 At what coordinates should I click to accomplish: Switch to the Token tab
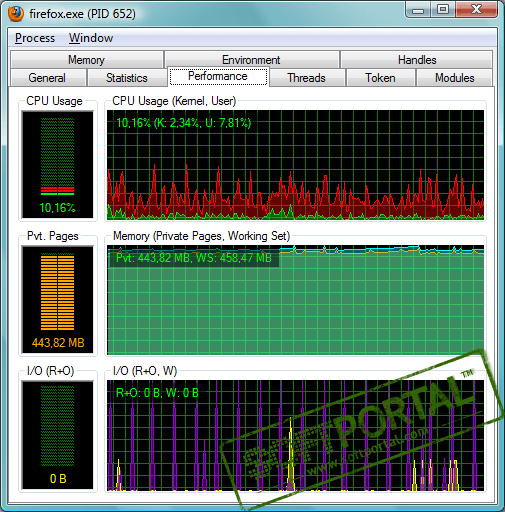pyautogui.click(x=380, y=78)
